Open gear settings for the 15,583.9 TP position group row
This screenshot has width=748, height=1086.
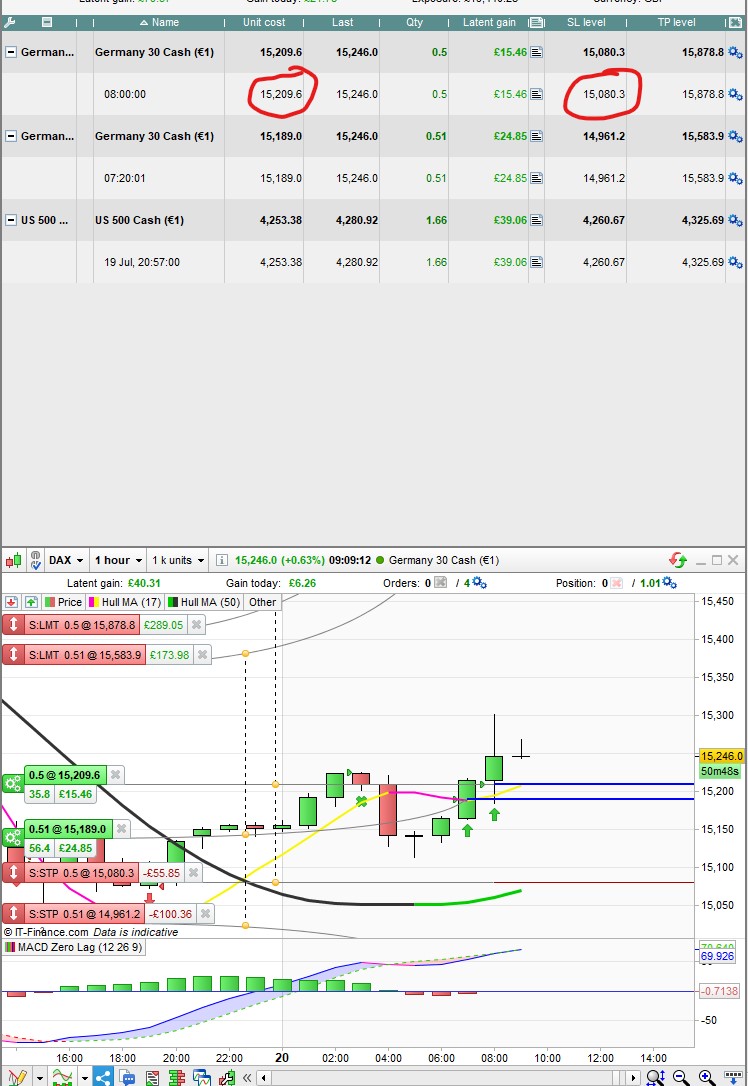point(736,136)
